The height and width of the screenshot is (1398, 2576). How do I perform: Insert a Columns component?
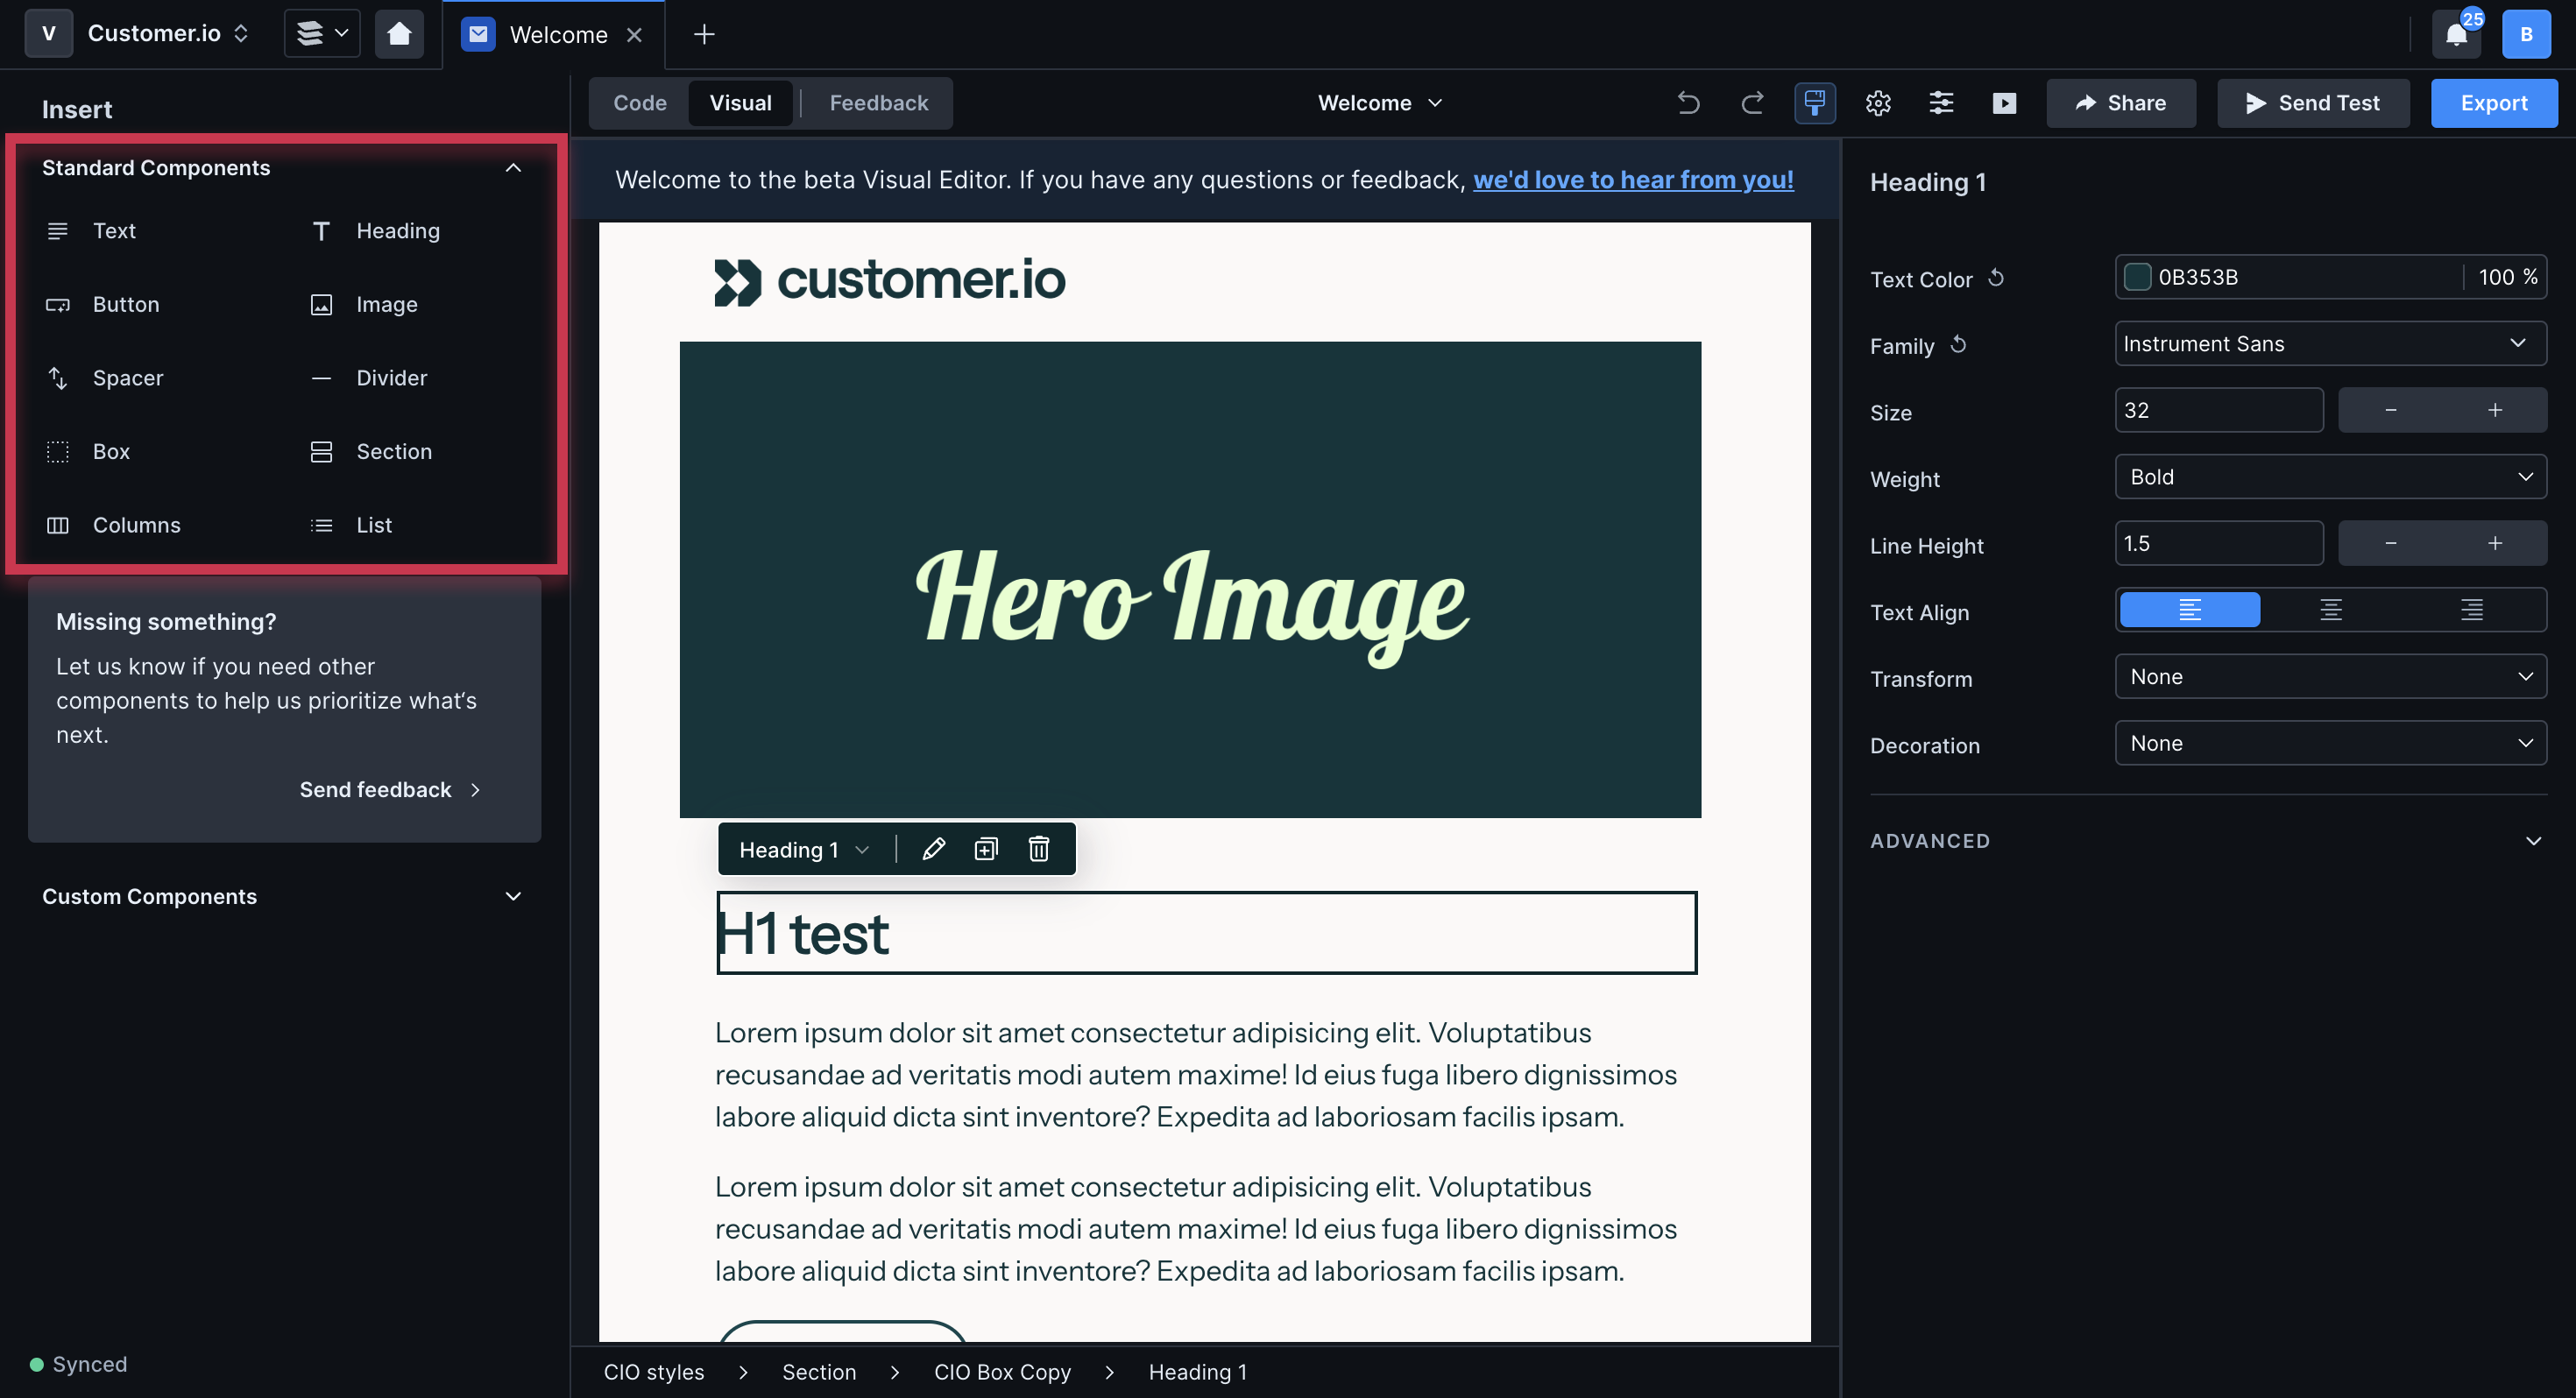point(113,525)
